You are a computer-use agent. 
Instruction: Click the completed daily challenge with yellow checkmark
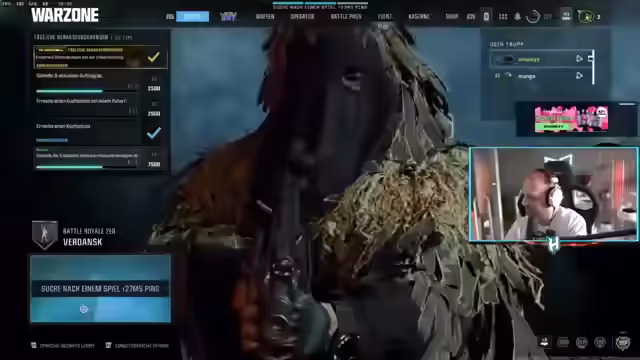[100, 57]
